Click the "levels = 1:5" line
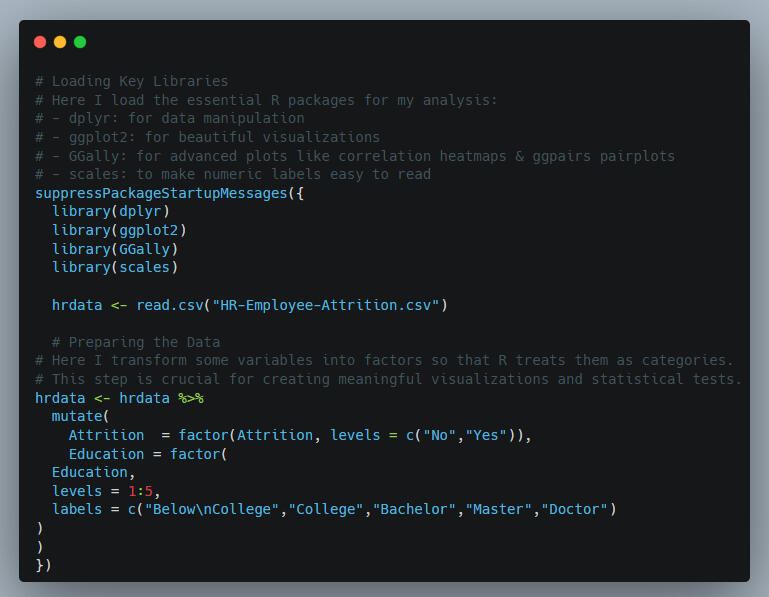The image size is (769, 597). coord(106,491)
